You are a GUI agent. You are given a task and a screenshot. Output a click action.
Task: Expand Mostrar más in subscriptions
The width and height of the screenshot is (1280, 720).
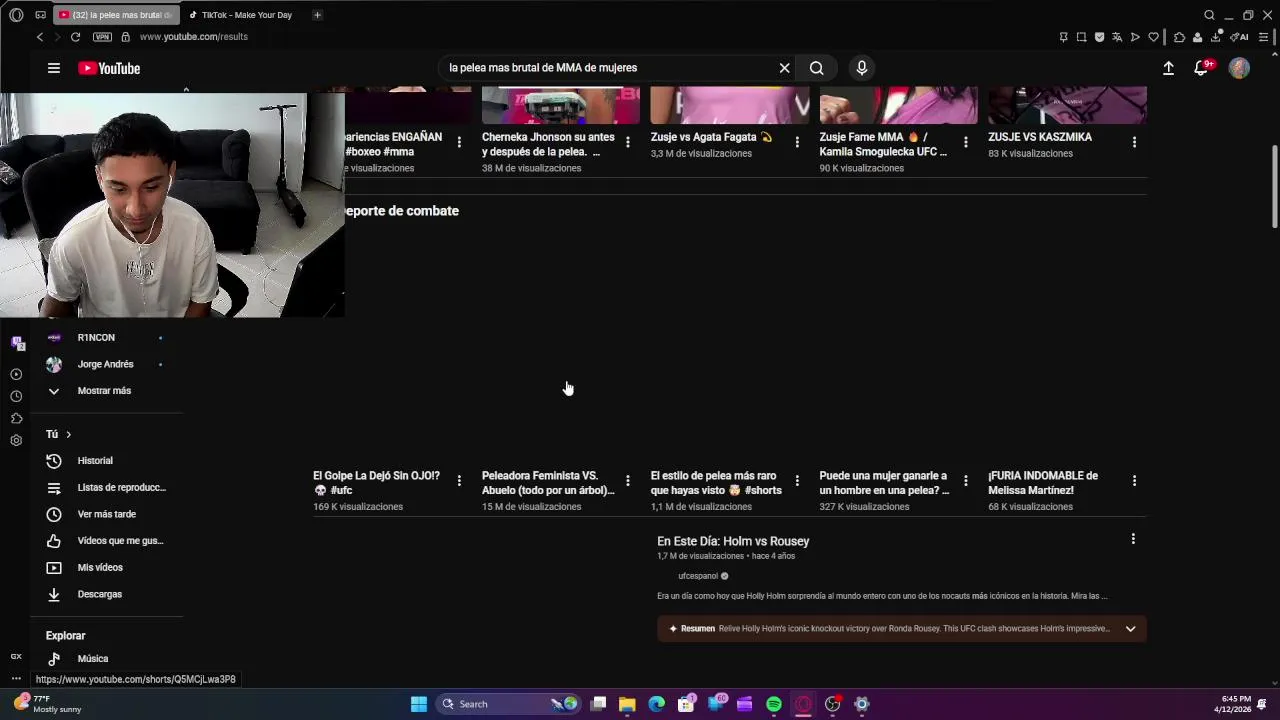pos(105,391)
